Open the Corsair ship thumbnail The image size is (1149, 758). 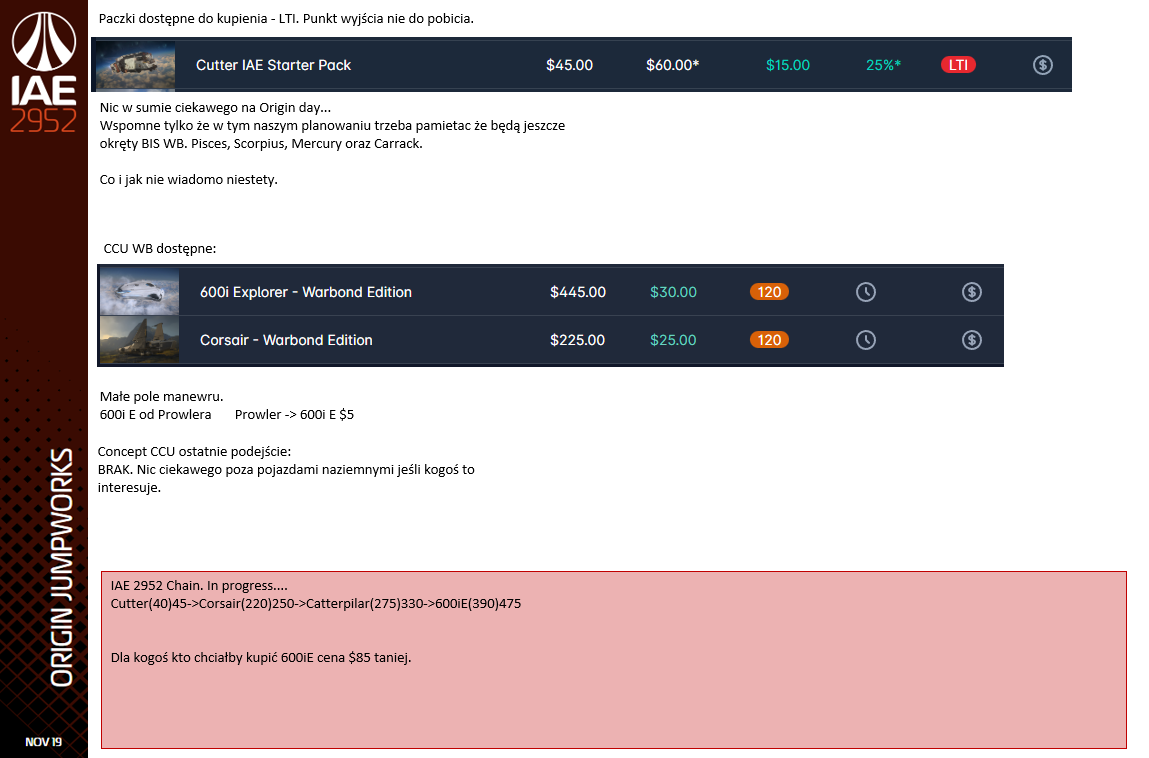tap(139, 340)
